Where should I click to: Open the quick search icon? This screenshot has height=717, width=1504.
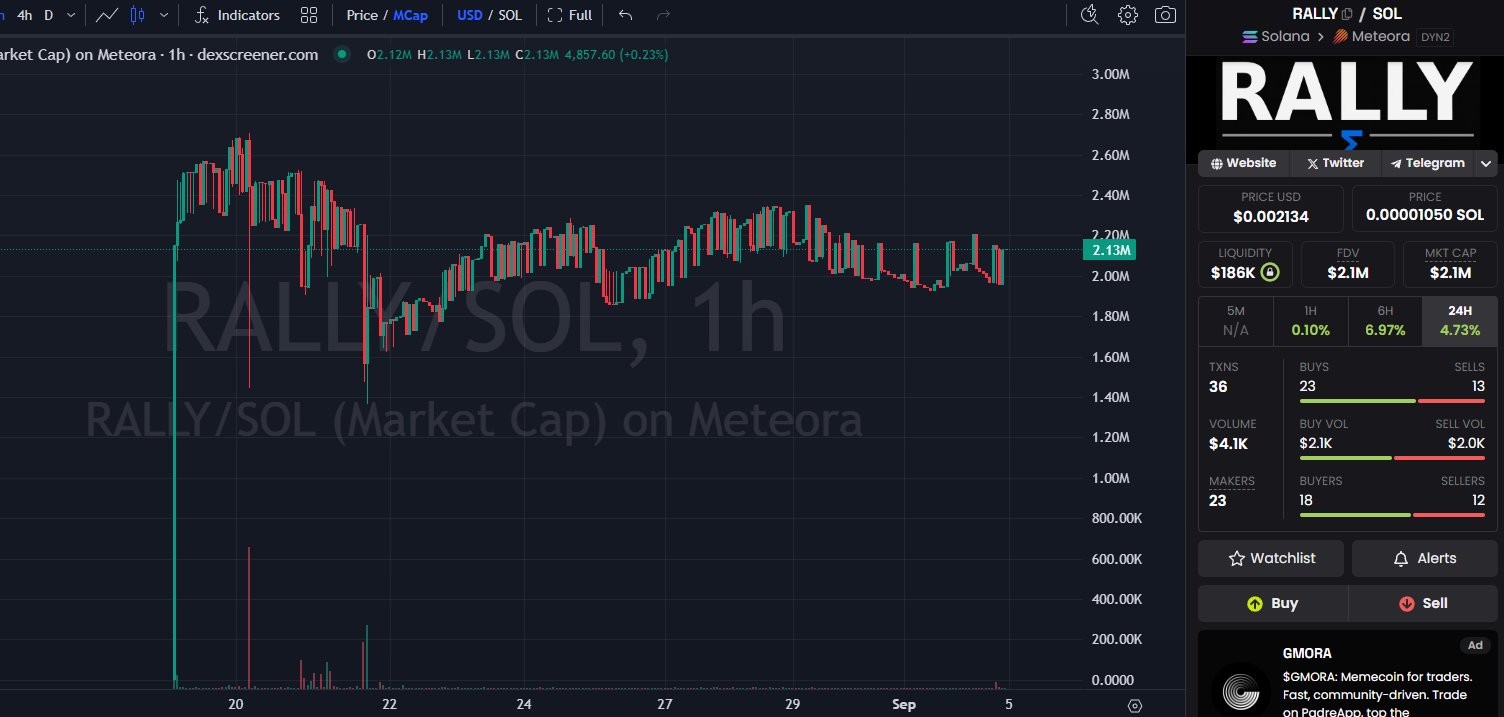point(1091,15)
